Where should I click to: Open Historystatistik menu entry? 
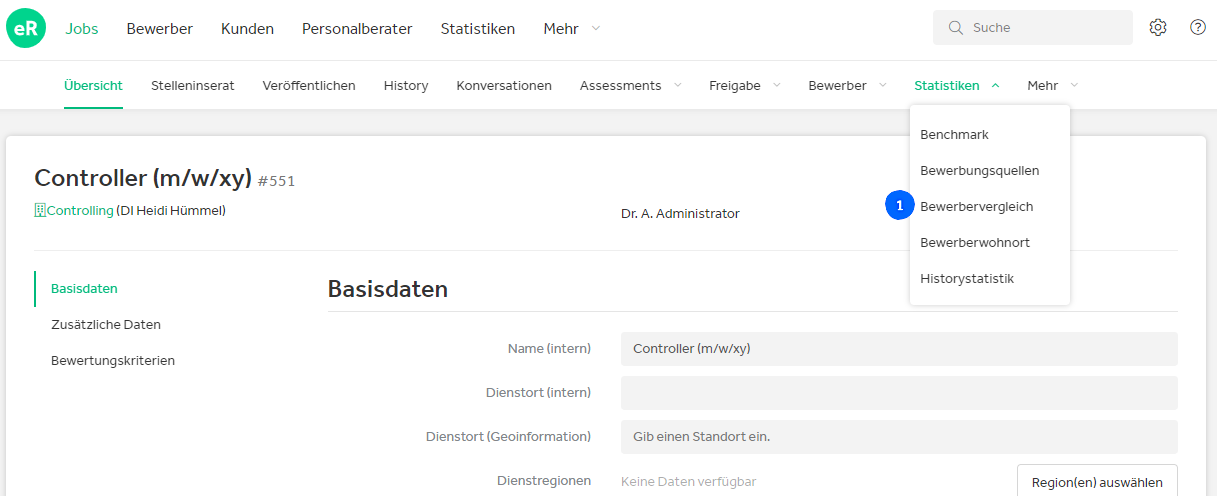coord(967,279)
